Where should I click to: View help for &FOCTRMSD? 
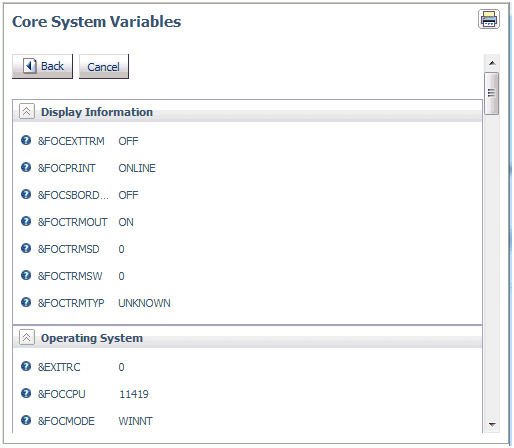(x=26, y=248)
